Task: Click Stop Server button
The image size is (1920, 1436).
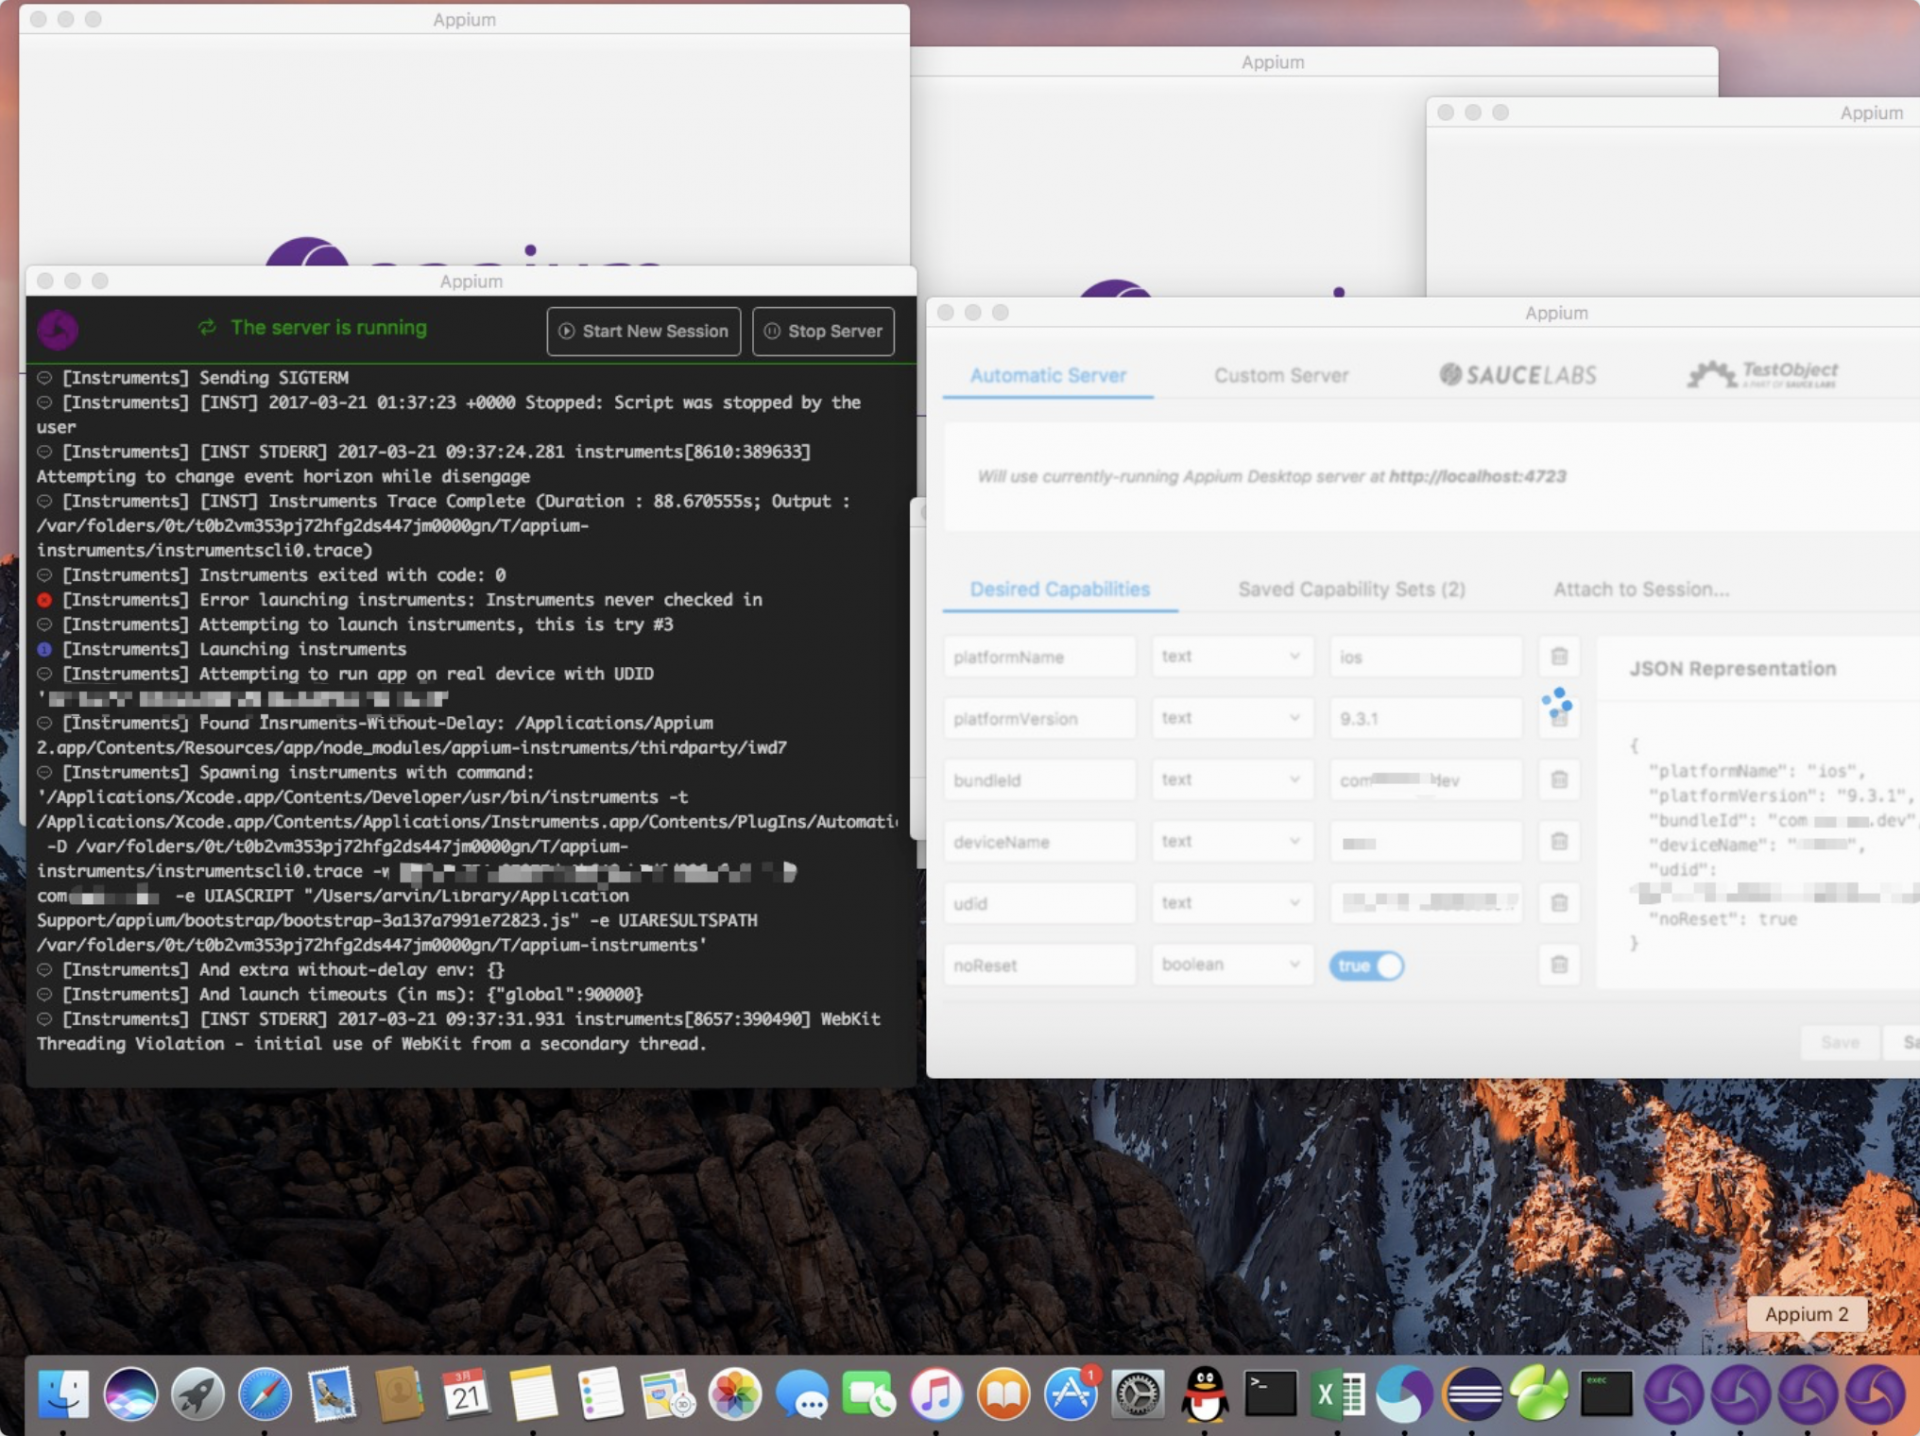Action: click(823, 331)
